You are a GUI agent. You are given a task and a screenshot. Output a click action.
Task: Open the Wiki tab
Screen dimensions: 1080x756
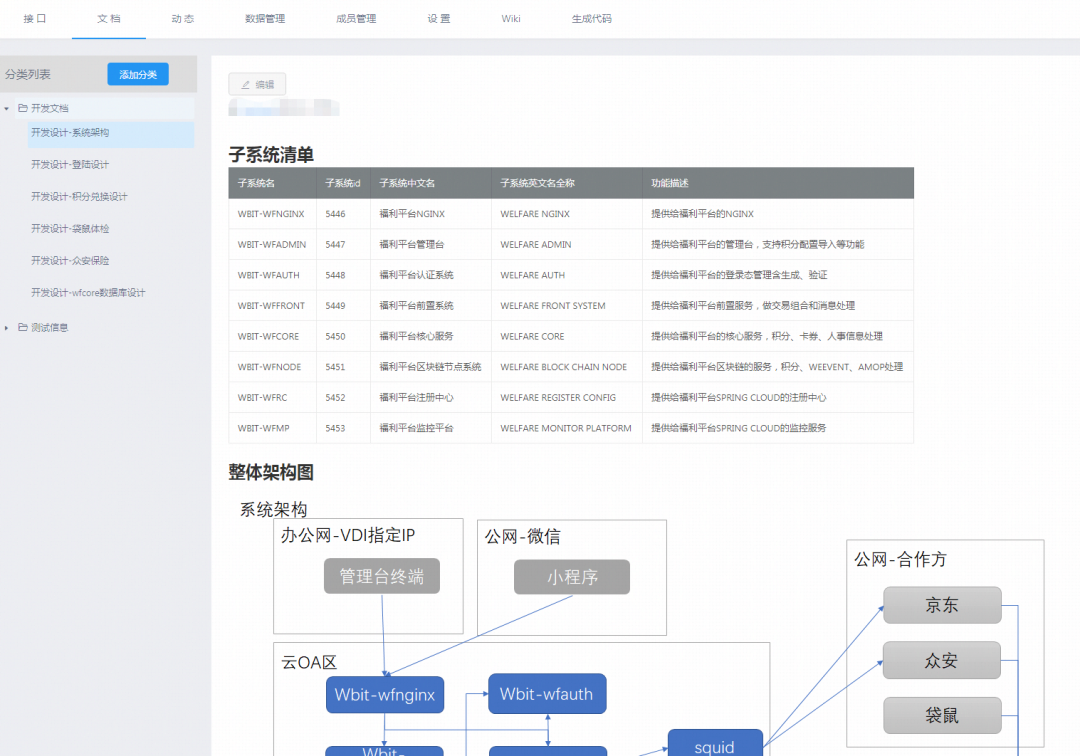click(510, 18)
